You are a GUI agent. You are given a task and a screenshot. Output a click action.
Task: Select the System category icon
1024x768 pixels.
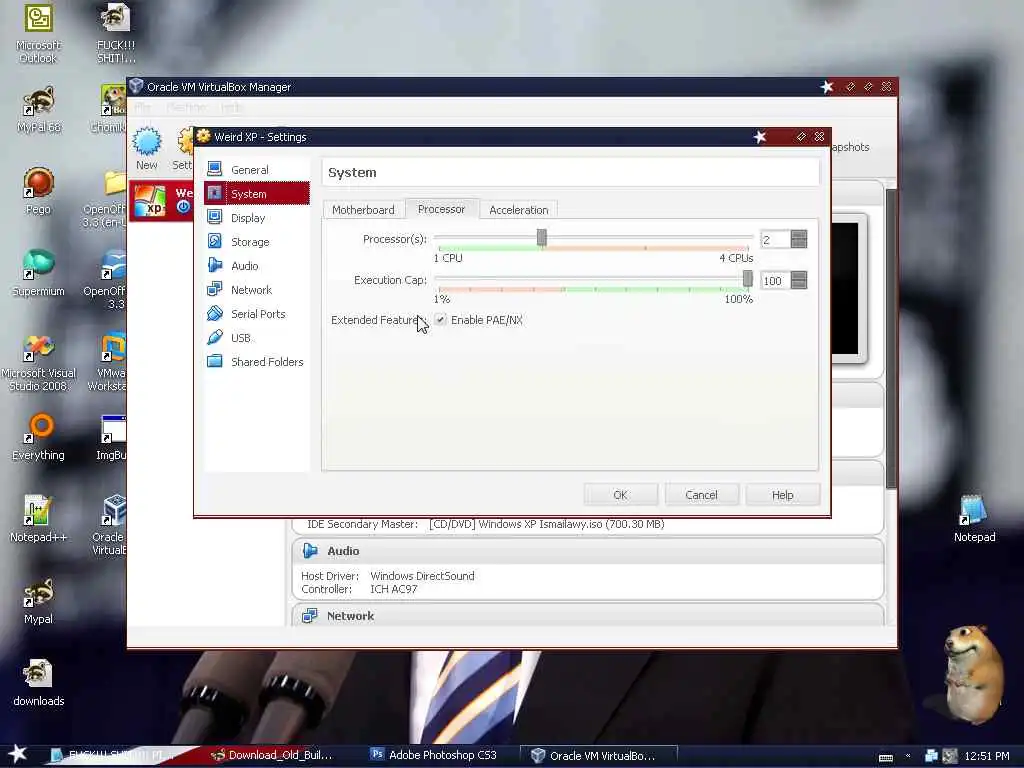(214, 193)
